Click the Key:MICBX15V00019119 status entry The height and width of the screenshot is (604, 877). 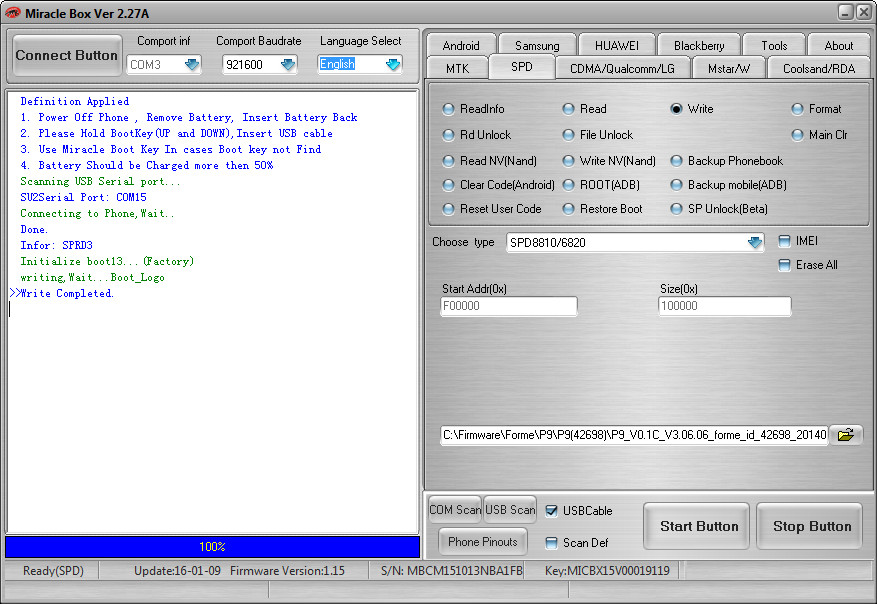point(607,570)
